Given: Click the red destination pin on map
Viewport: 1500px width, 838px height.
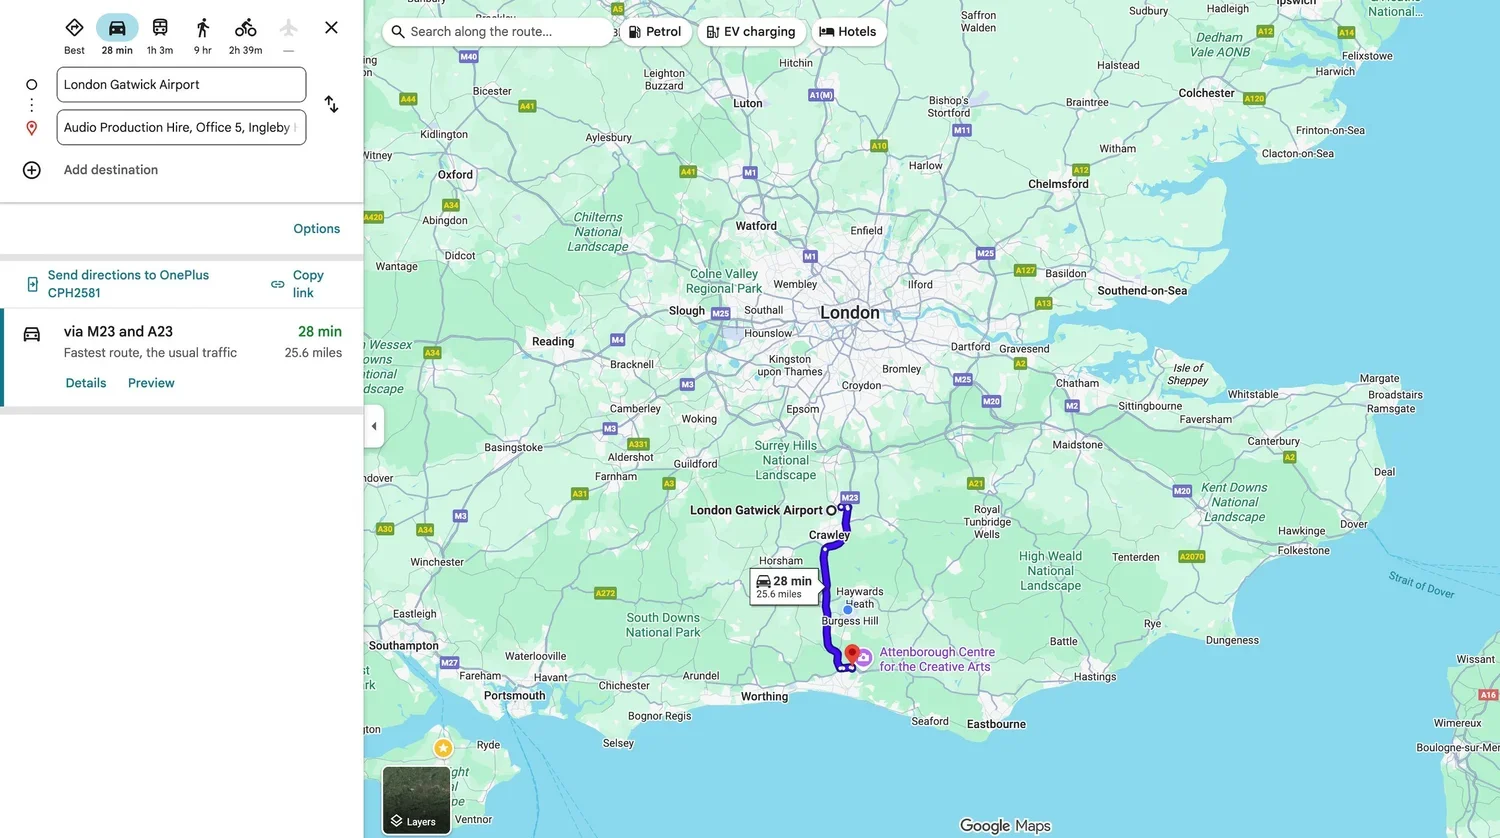Looking at the screenshot, I should click(852, 654).
